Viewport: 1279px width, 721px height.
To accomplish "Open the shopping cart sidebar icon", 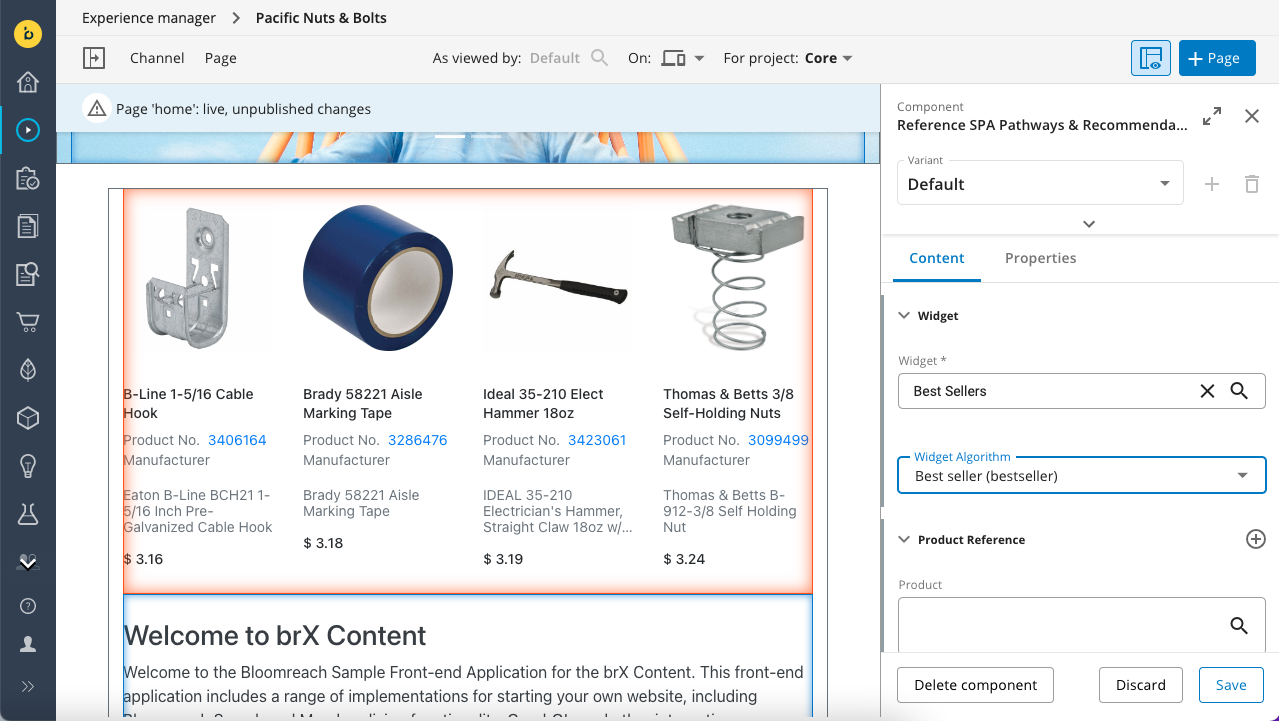I will (x=28, y=322).
